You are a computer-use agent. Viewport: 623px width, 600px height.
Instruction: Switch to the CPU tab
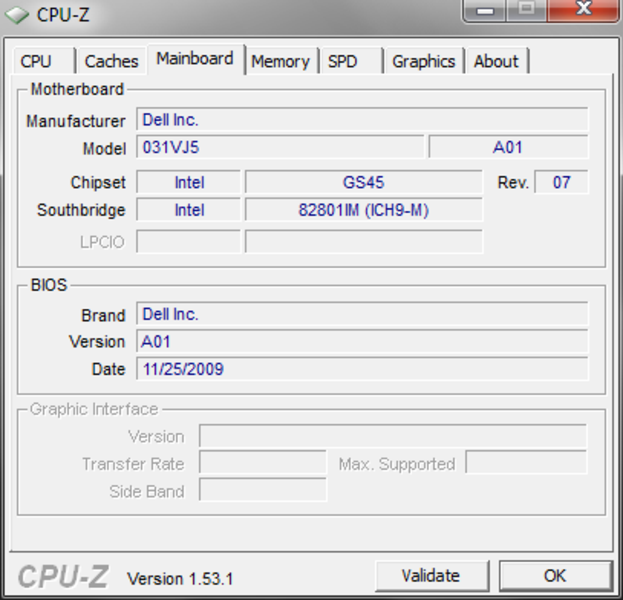pyautogui.click(x=44, y=61)
